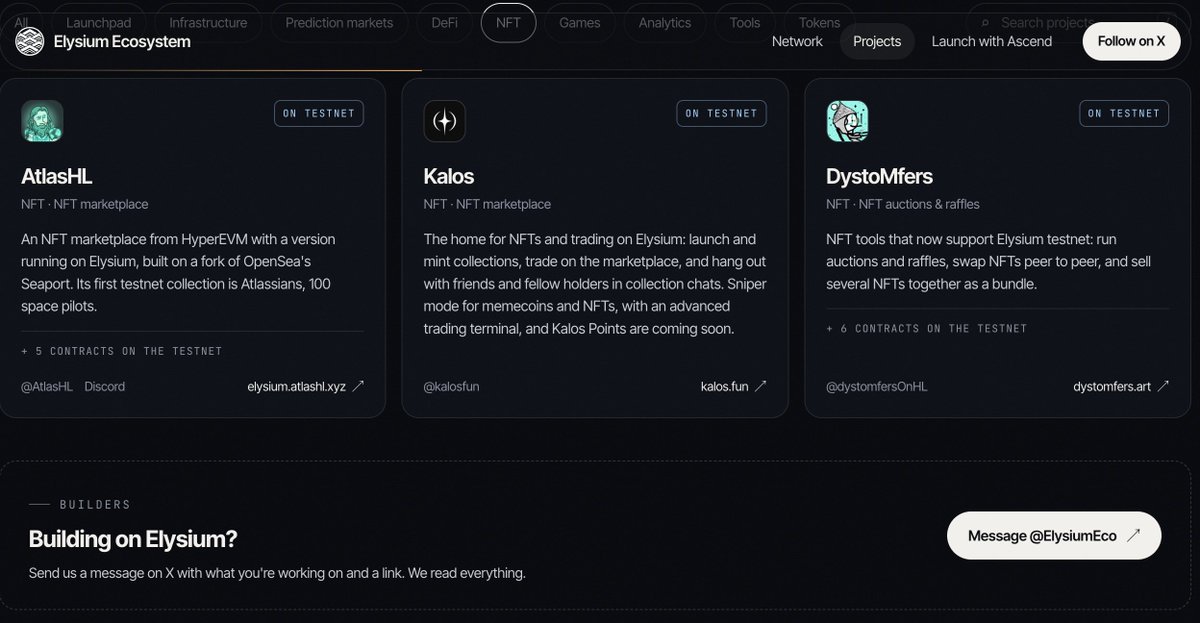Image resolution: width=1200 pixels, height=623 pixels.
Task: Click the Kalos card title
Action: (x=449, y=176)
